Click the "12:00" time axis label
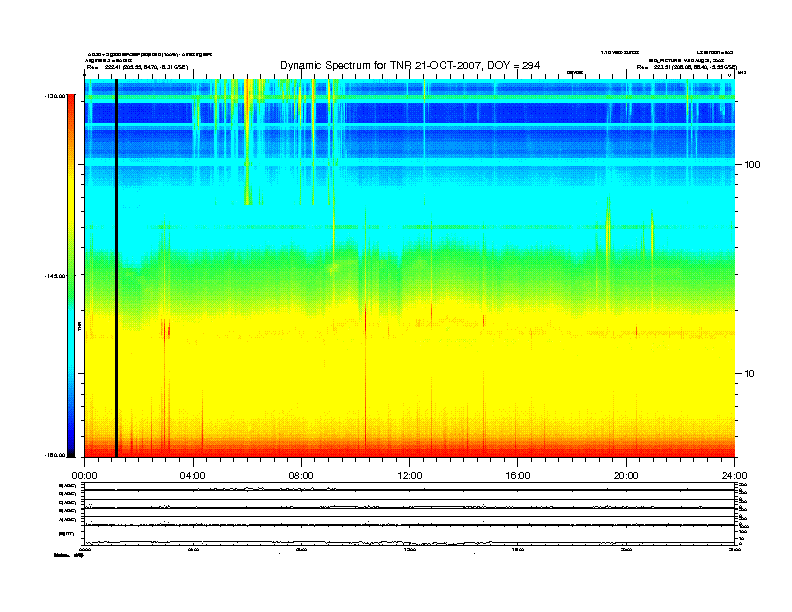The image size is (792, 612). click(410, 476)
